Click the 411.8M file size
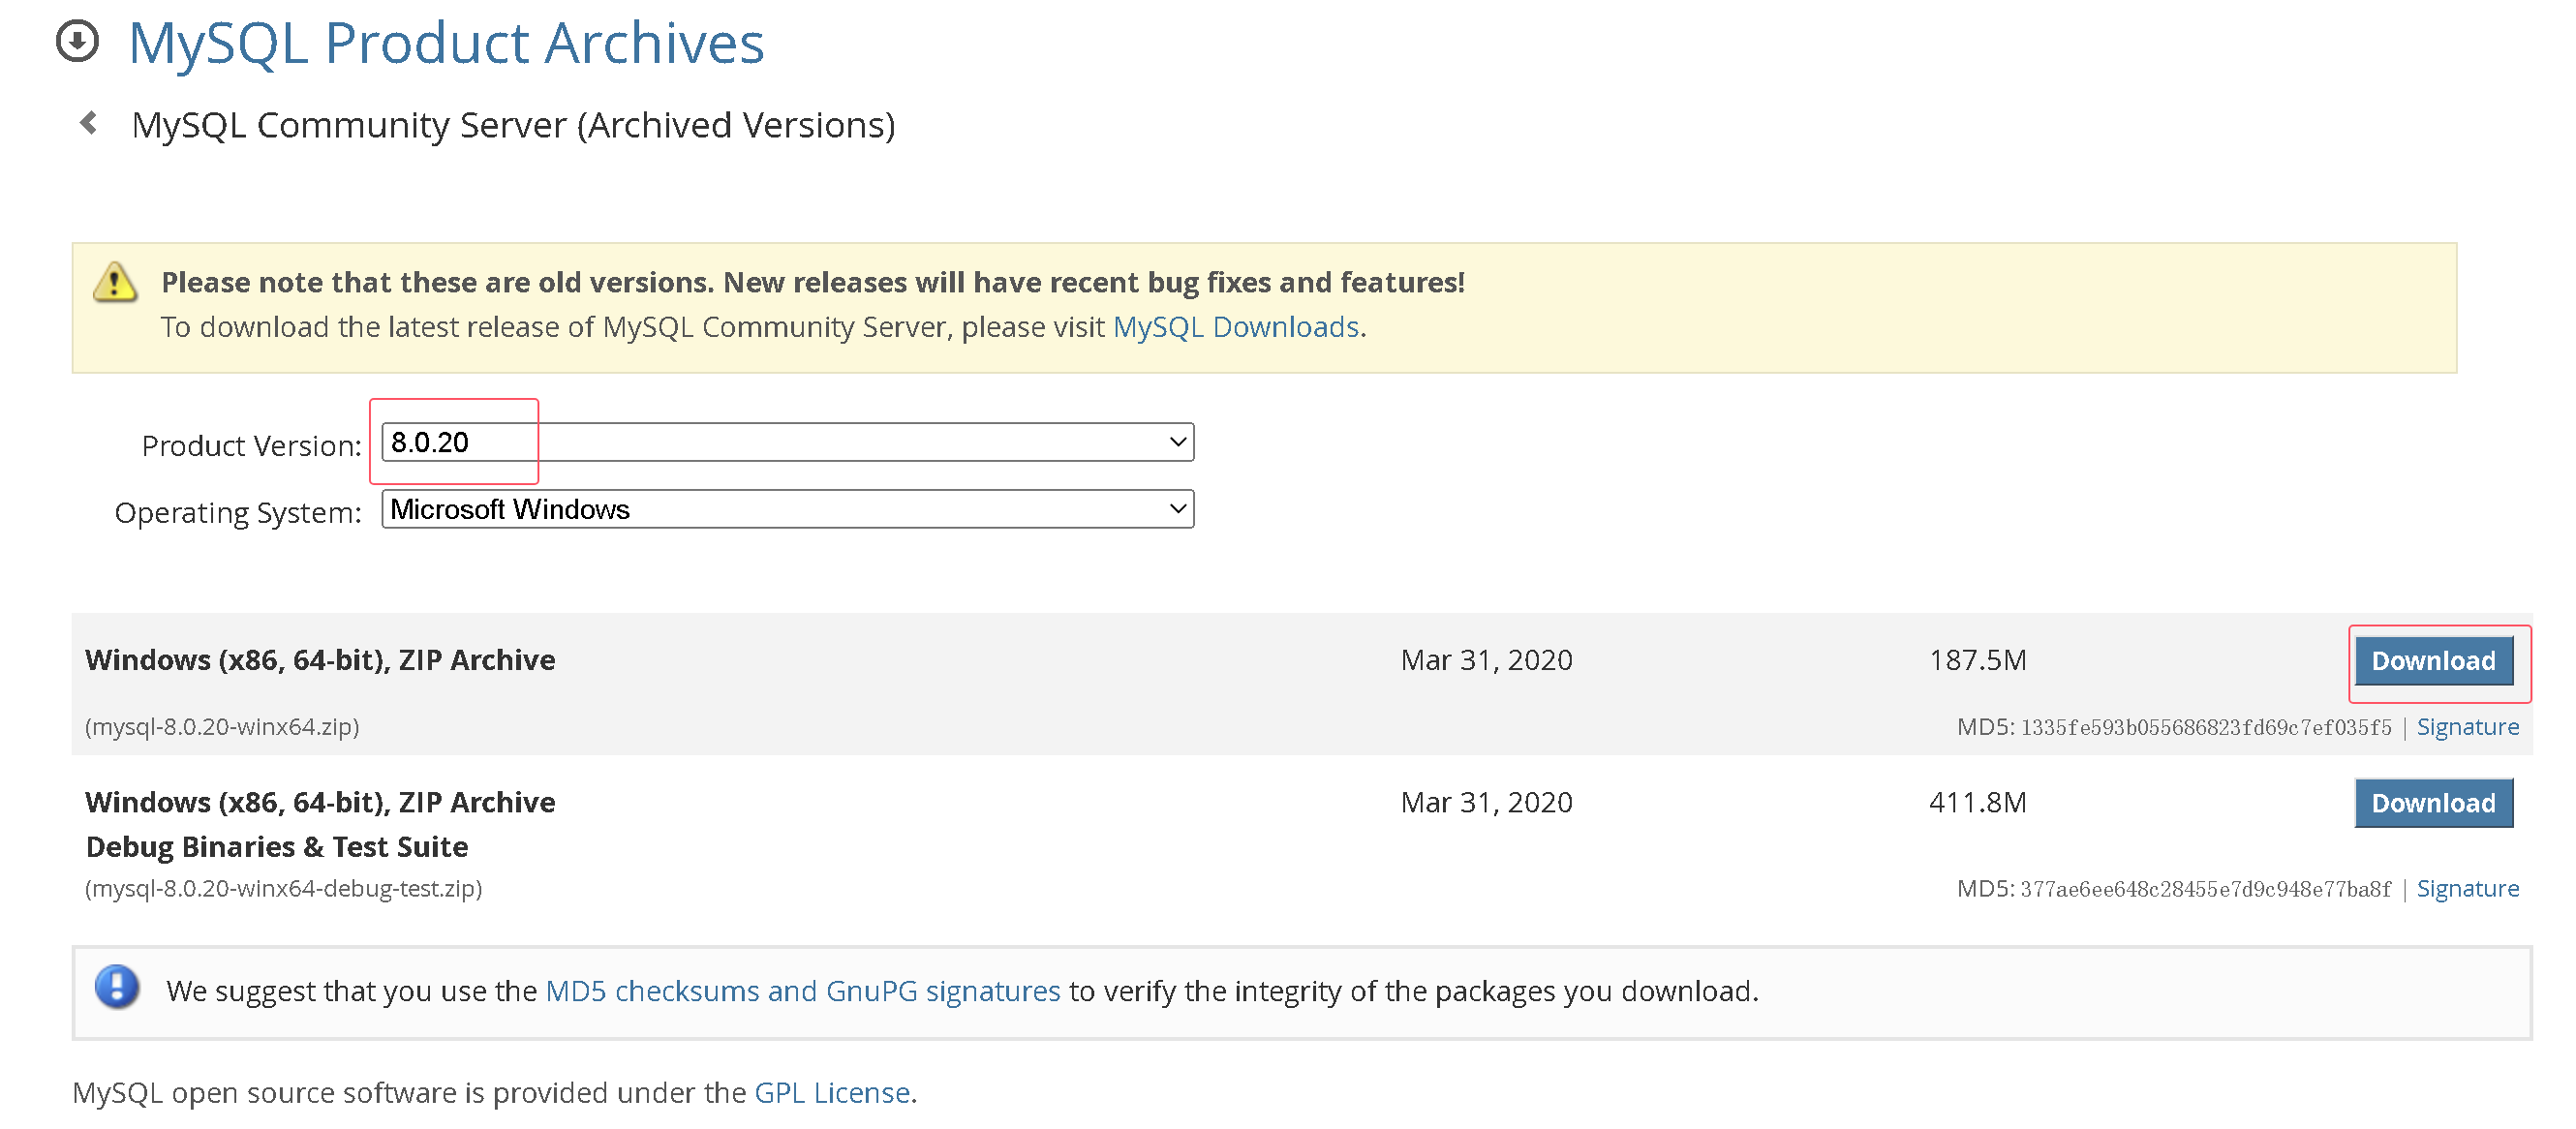 (x=1977, y=802)
